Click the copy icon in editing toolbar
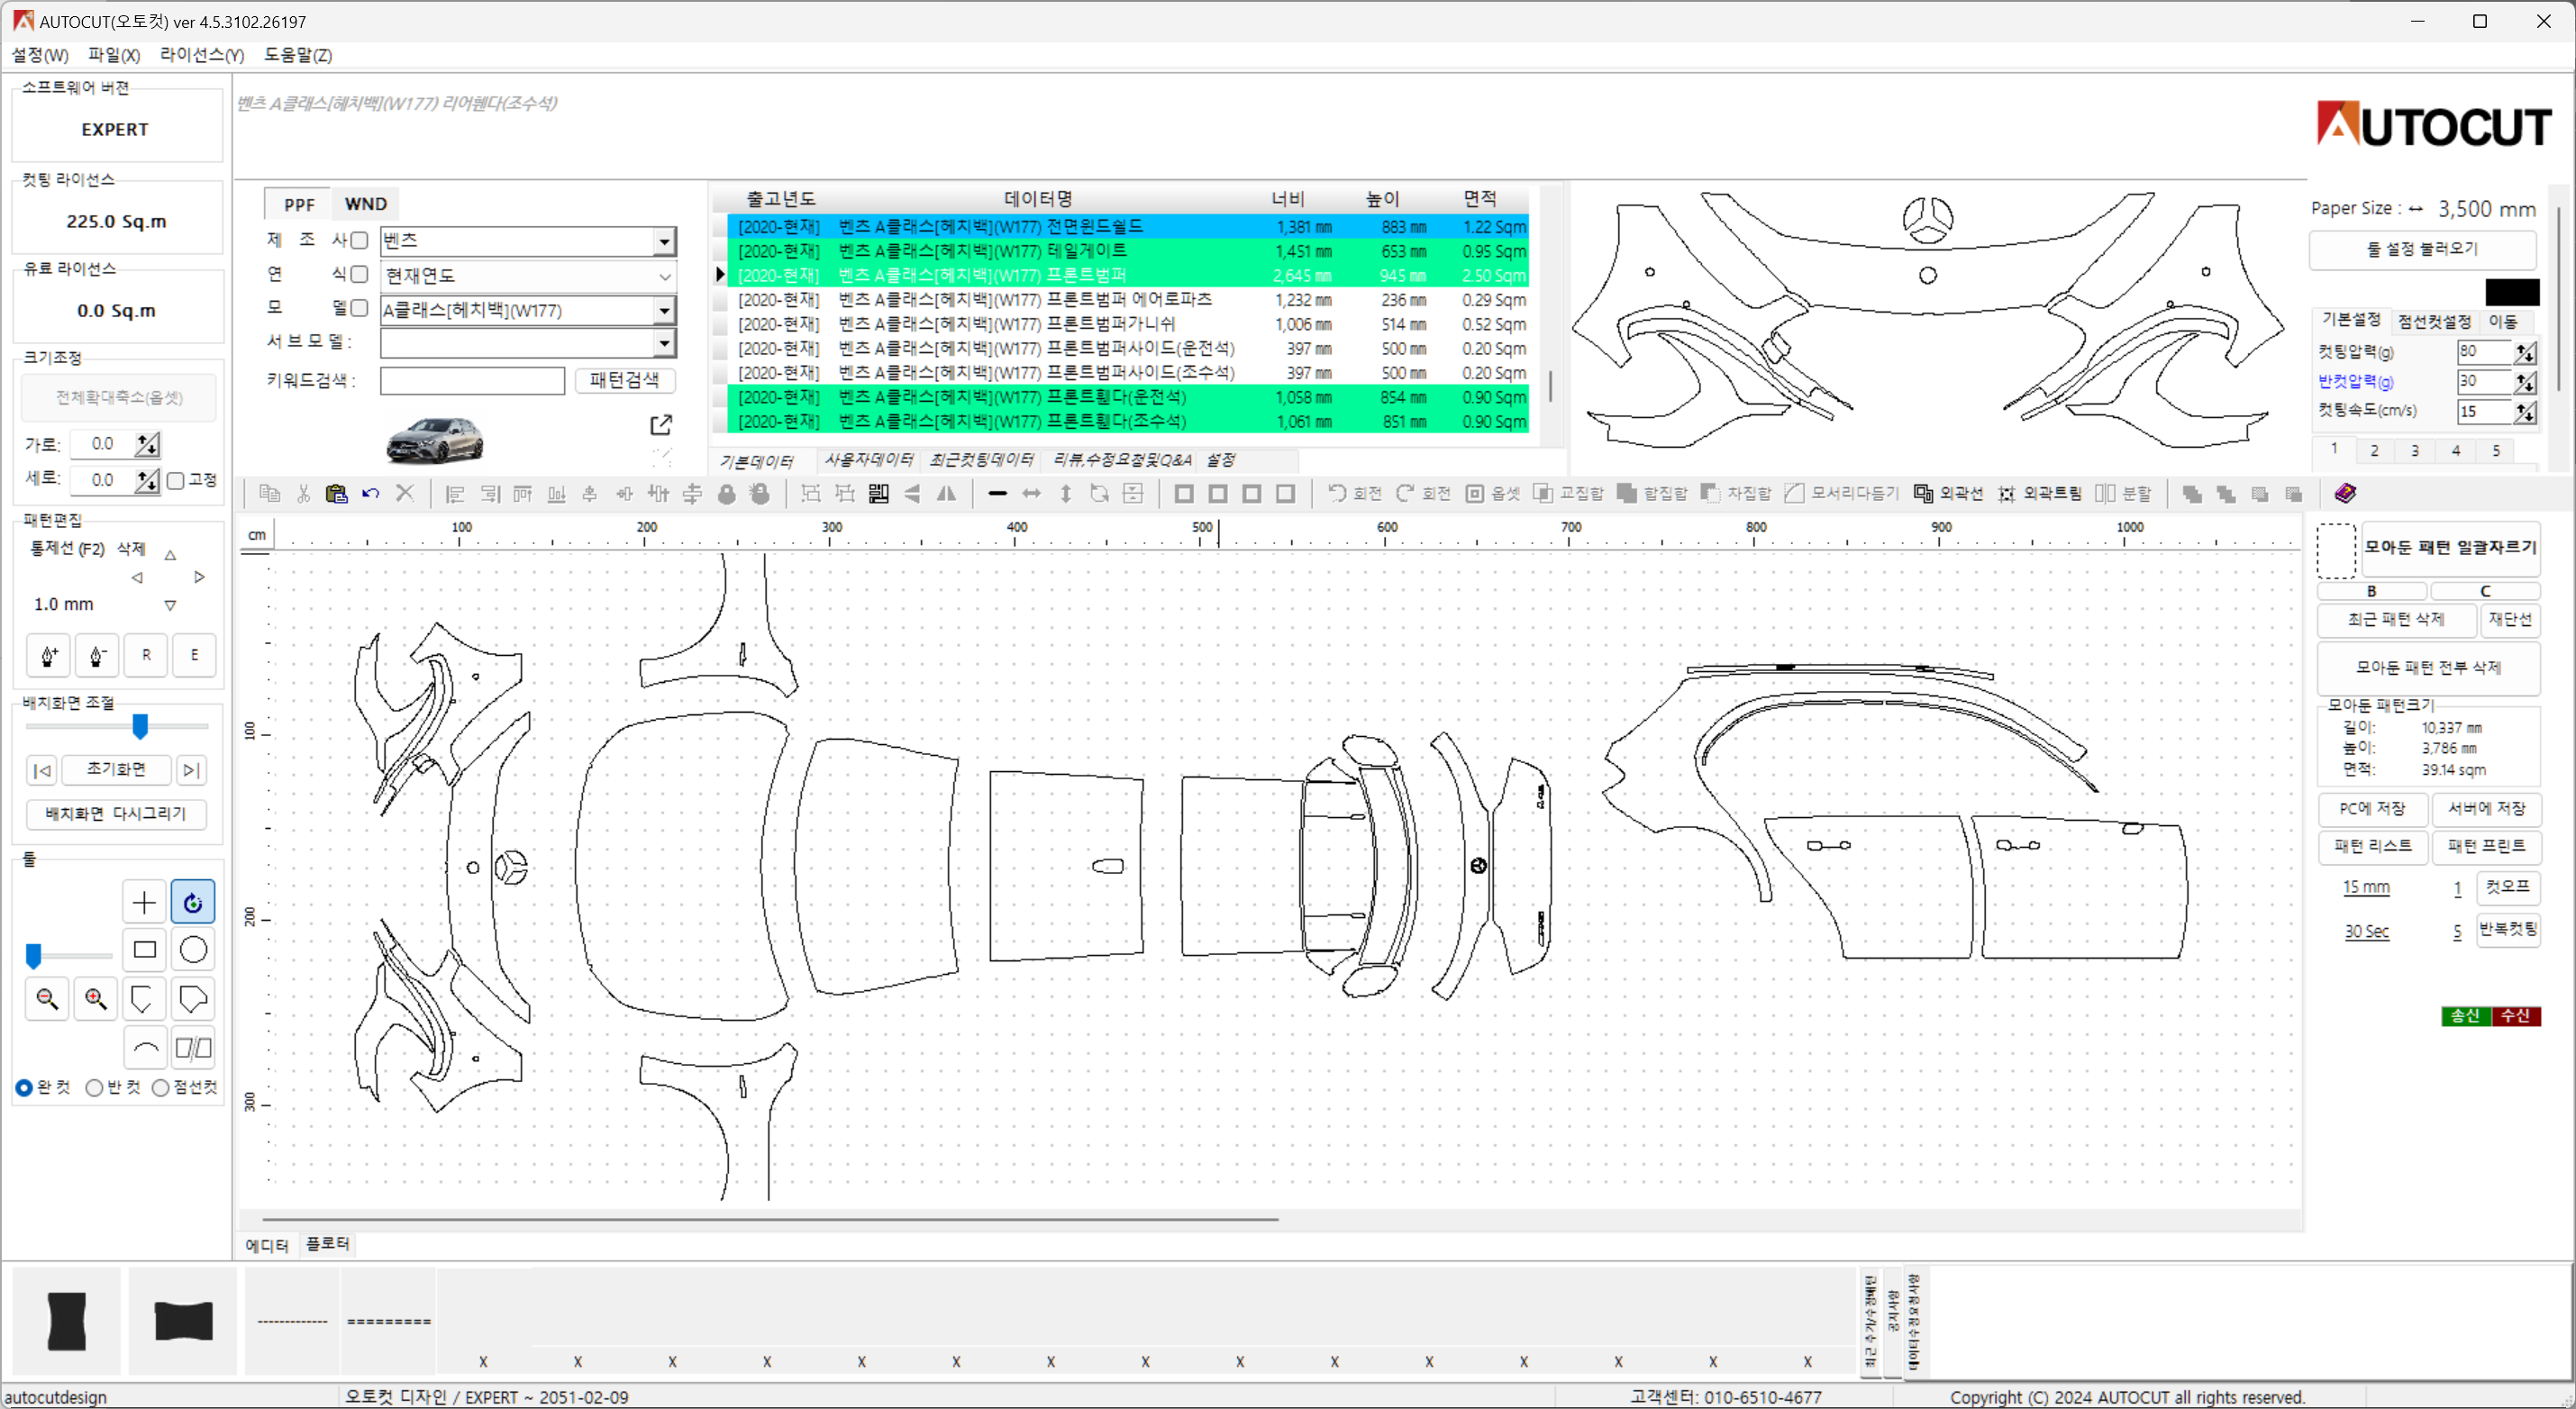Image resolution: width=2576 pixels, height=1409 pixels. click(269, 493)
